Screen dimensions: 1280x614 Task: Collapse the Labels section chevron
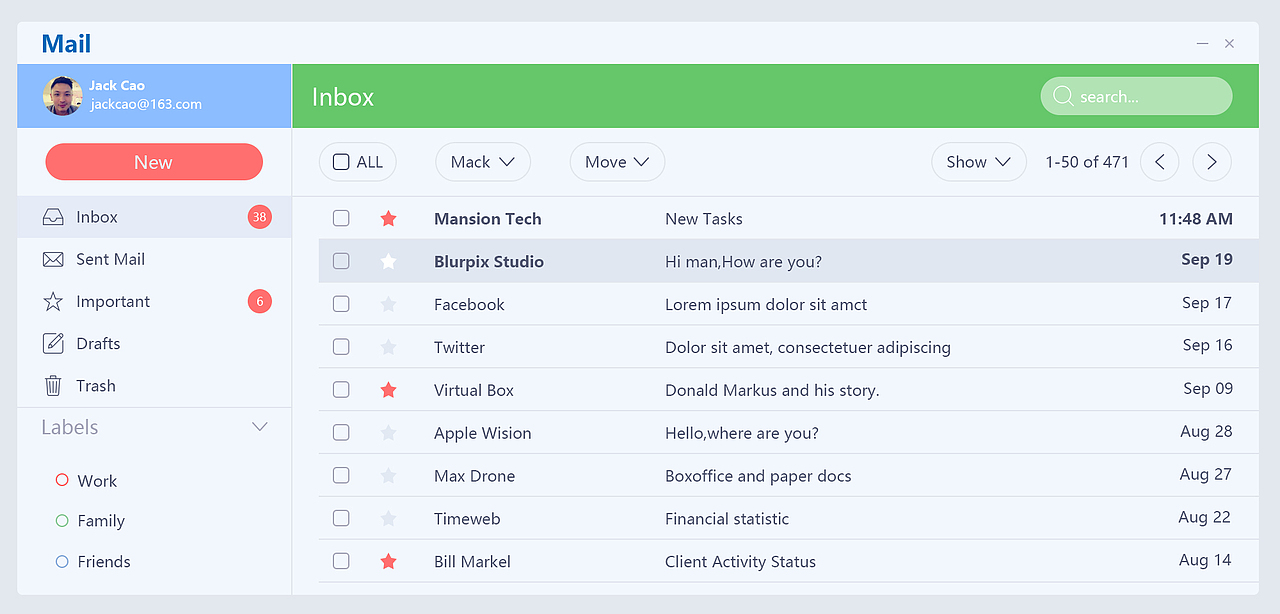coord(260,427)
